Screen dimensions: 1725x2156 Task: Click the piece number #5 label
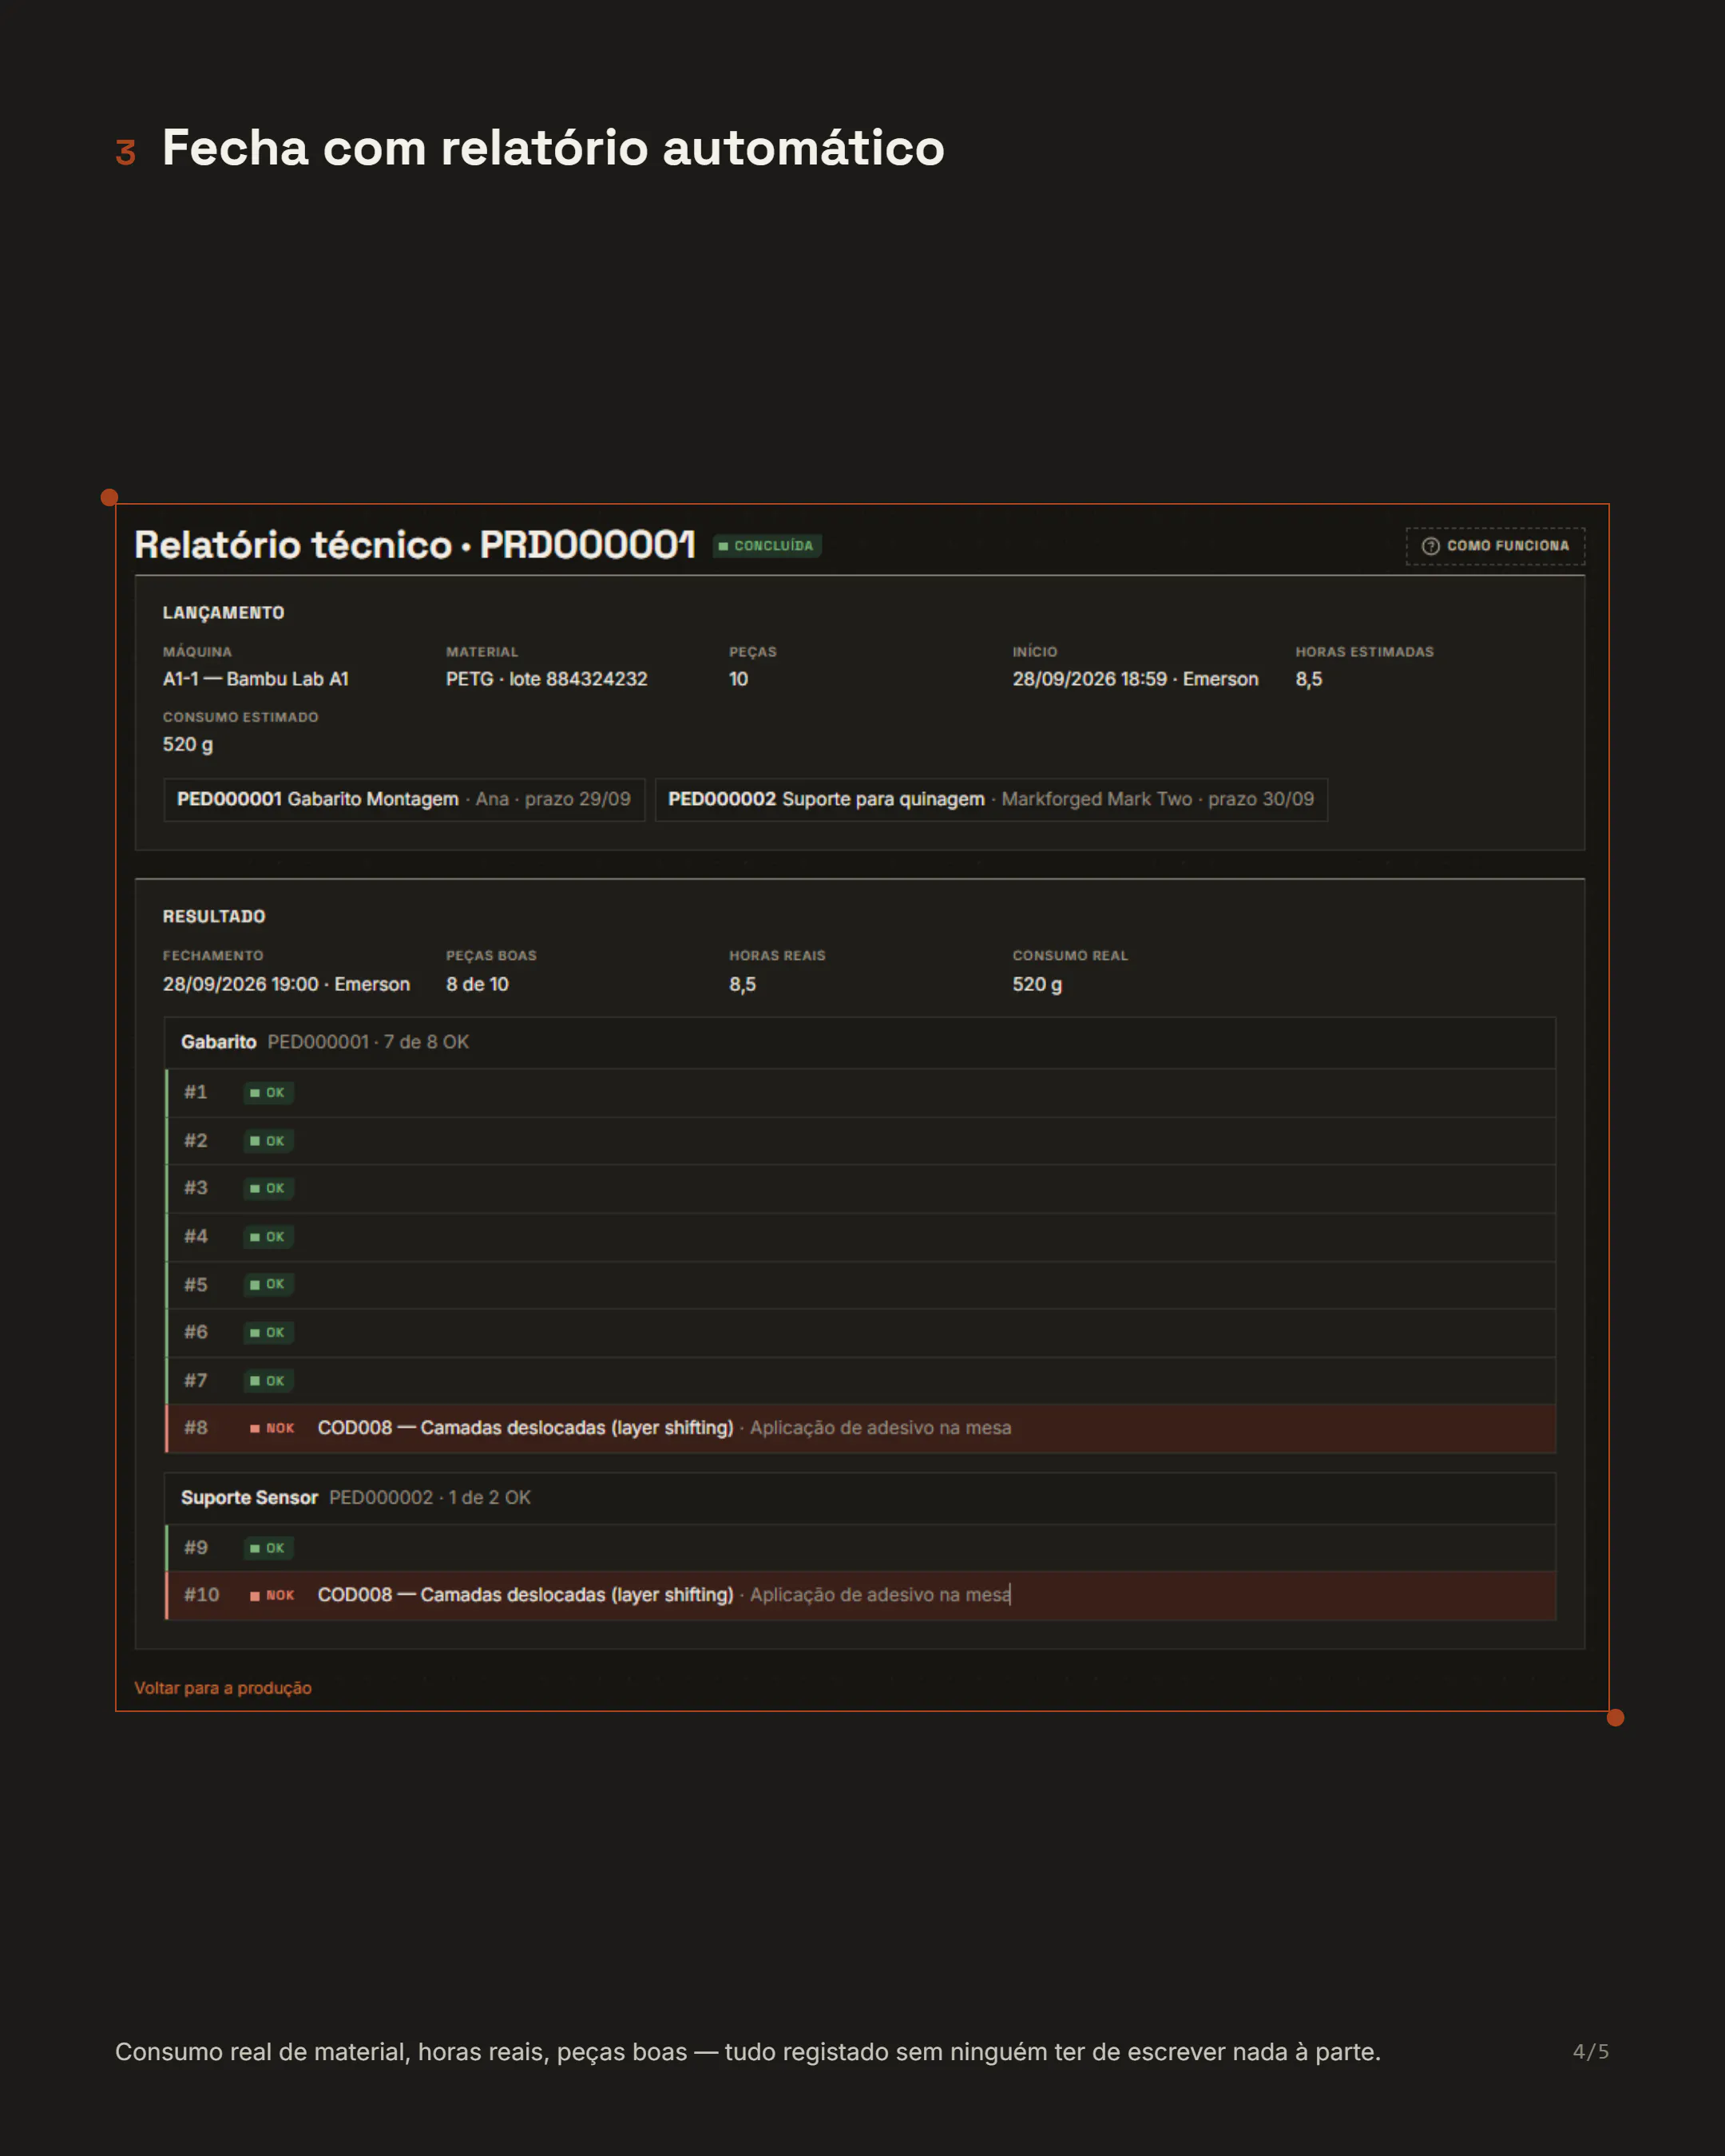196,1284
